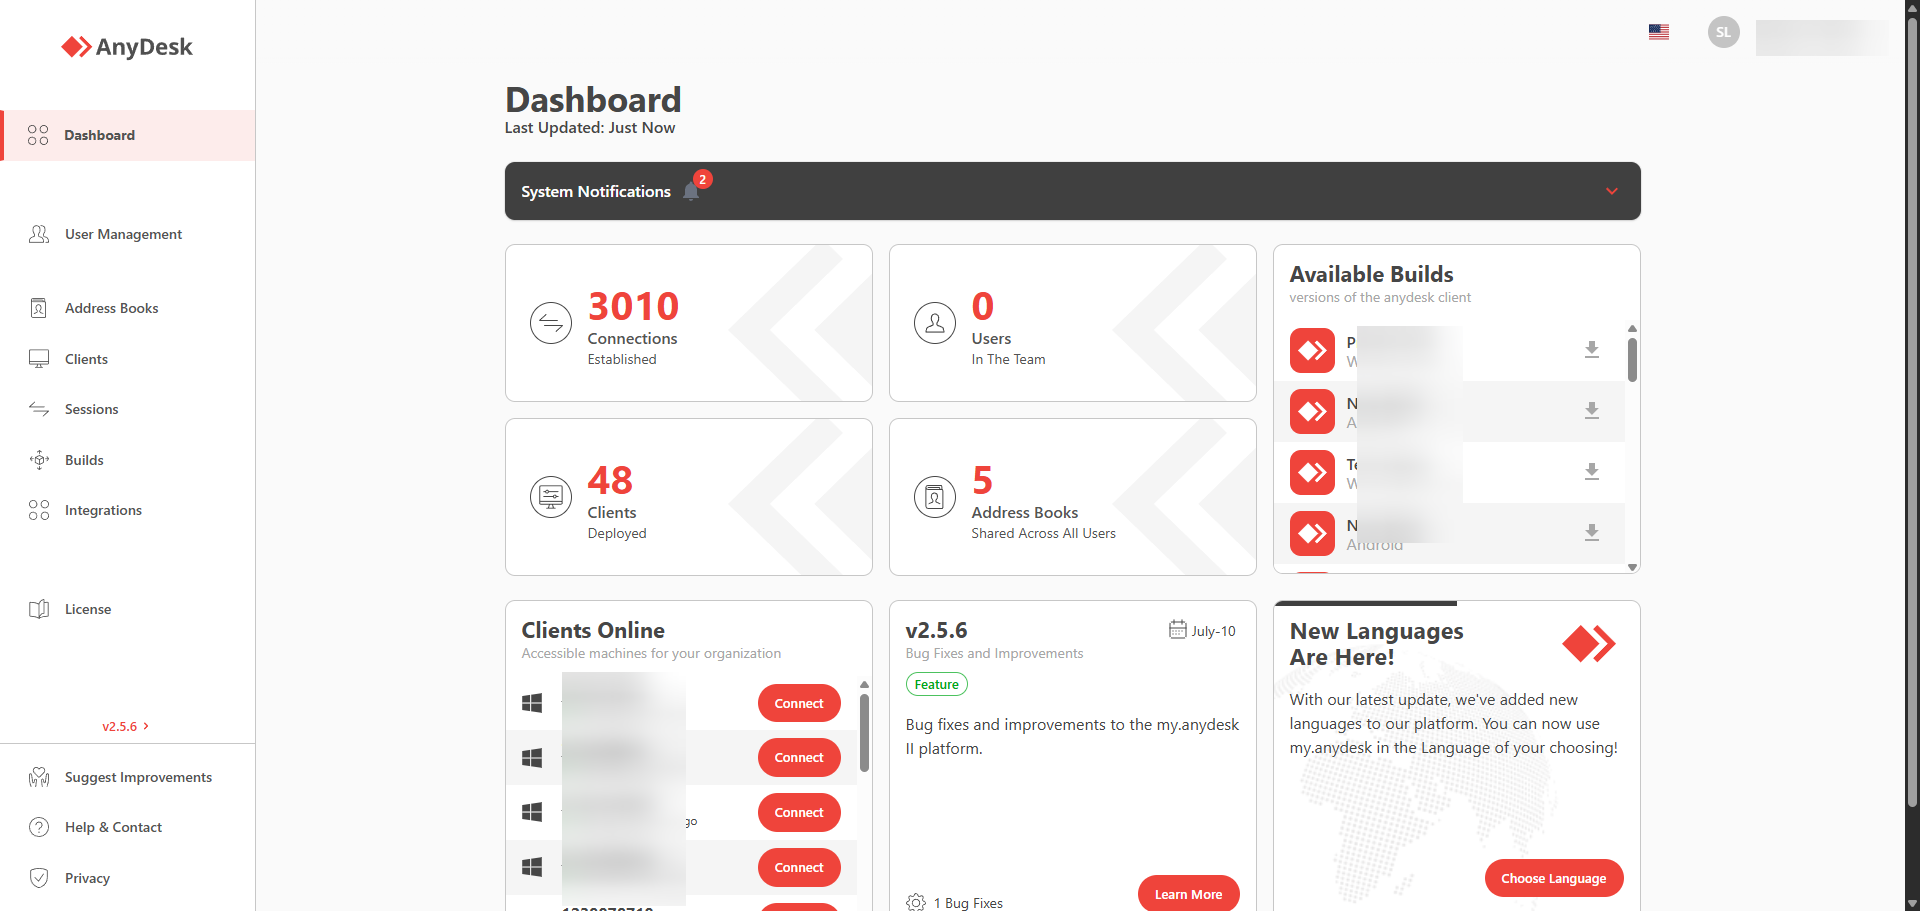Click the page's main vertical scrollbar
The height and width of the screenshot is (911, 1920).
pos(1912,410)
